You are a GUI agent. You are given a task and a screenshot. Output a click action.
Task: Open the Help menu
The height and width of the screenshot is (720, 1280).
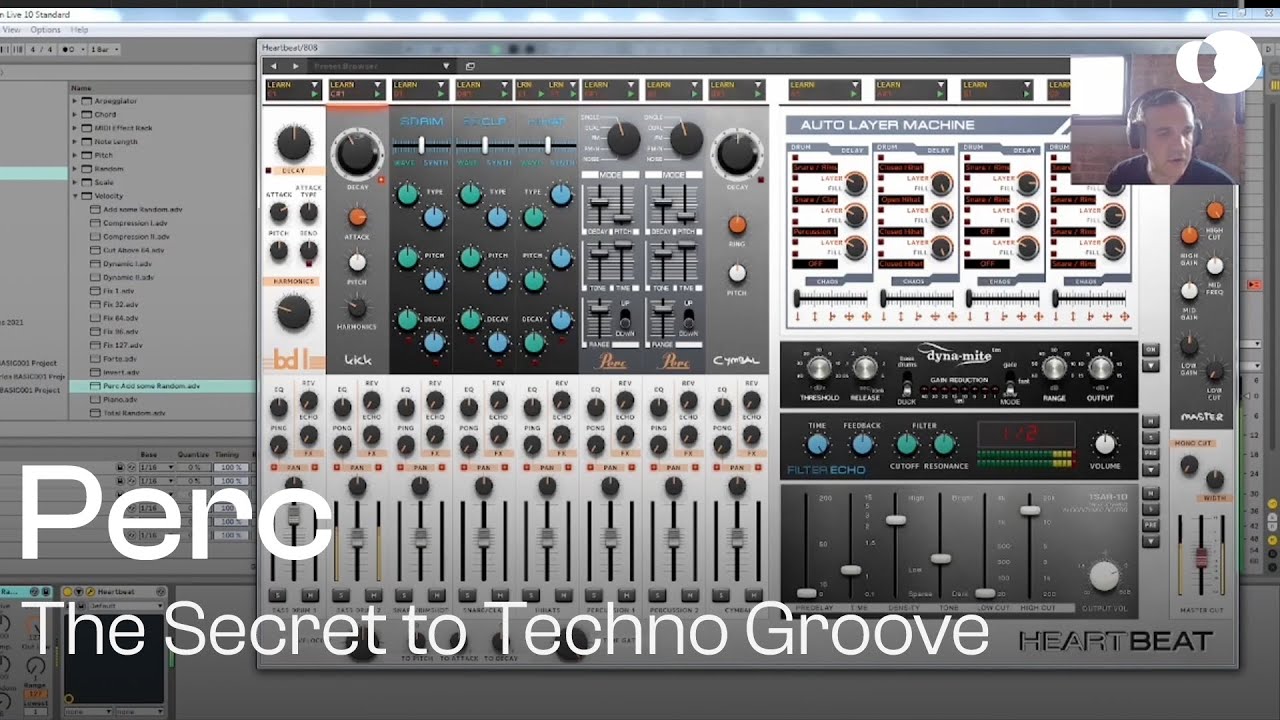(79, 30)
